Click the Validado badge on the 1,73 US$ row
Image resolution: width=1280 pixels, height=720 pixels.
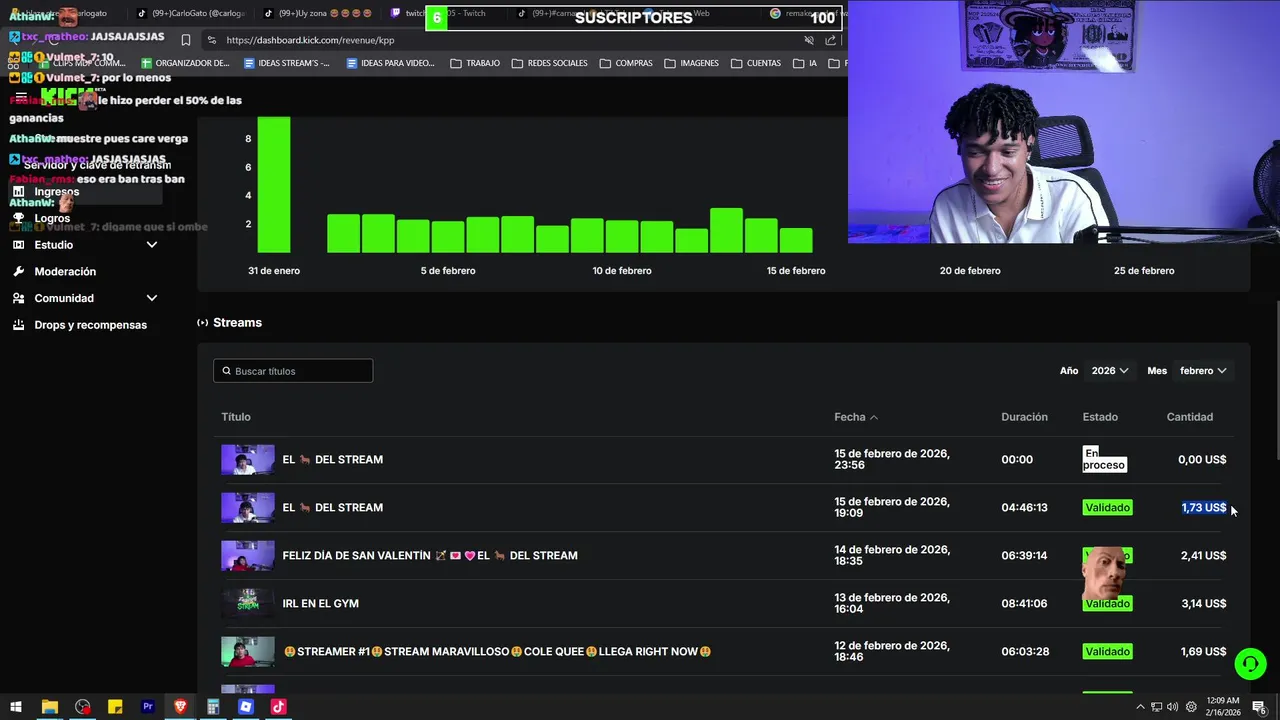coord(1107,508)
